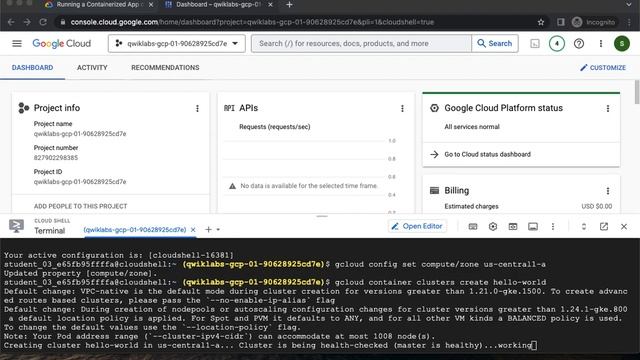Toggle Cloud Shell on-screen keyboard icon
Viewport: 640px width, 360px height.
(473, 227)
